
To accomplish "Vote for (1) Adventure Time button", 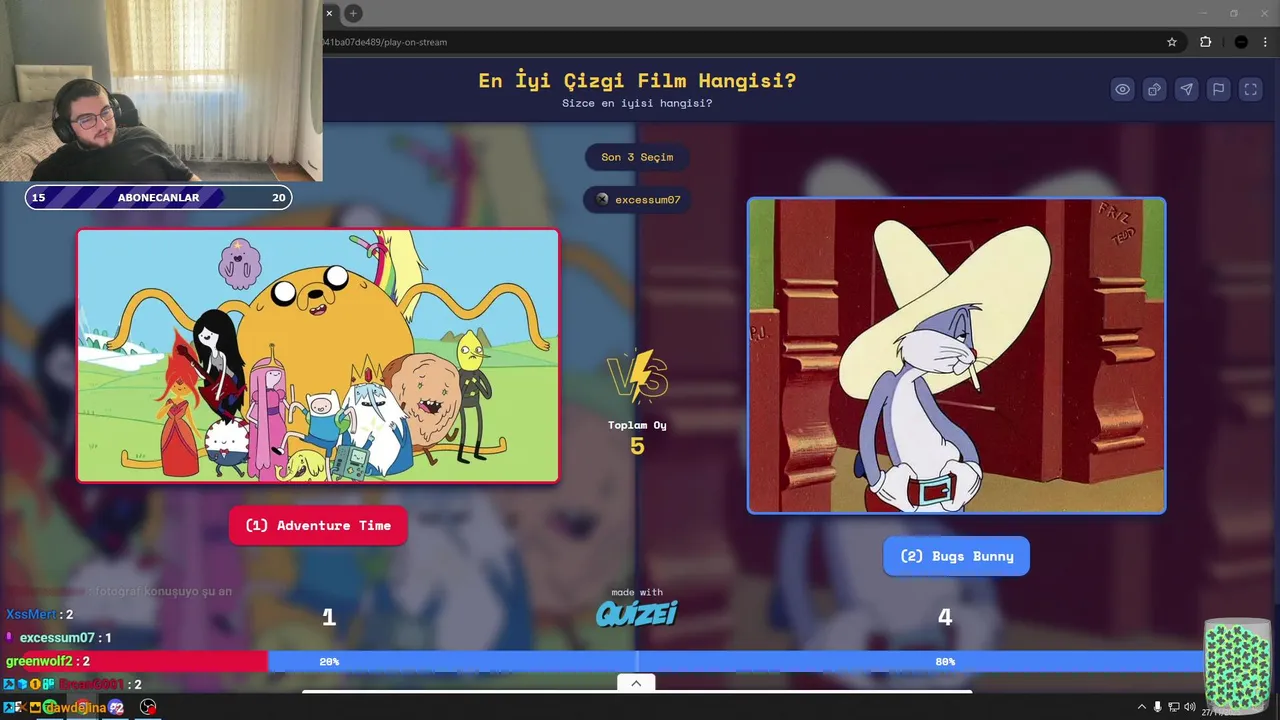I will click(x=318, y=525).
